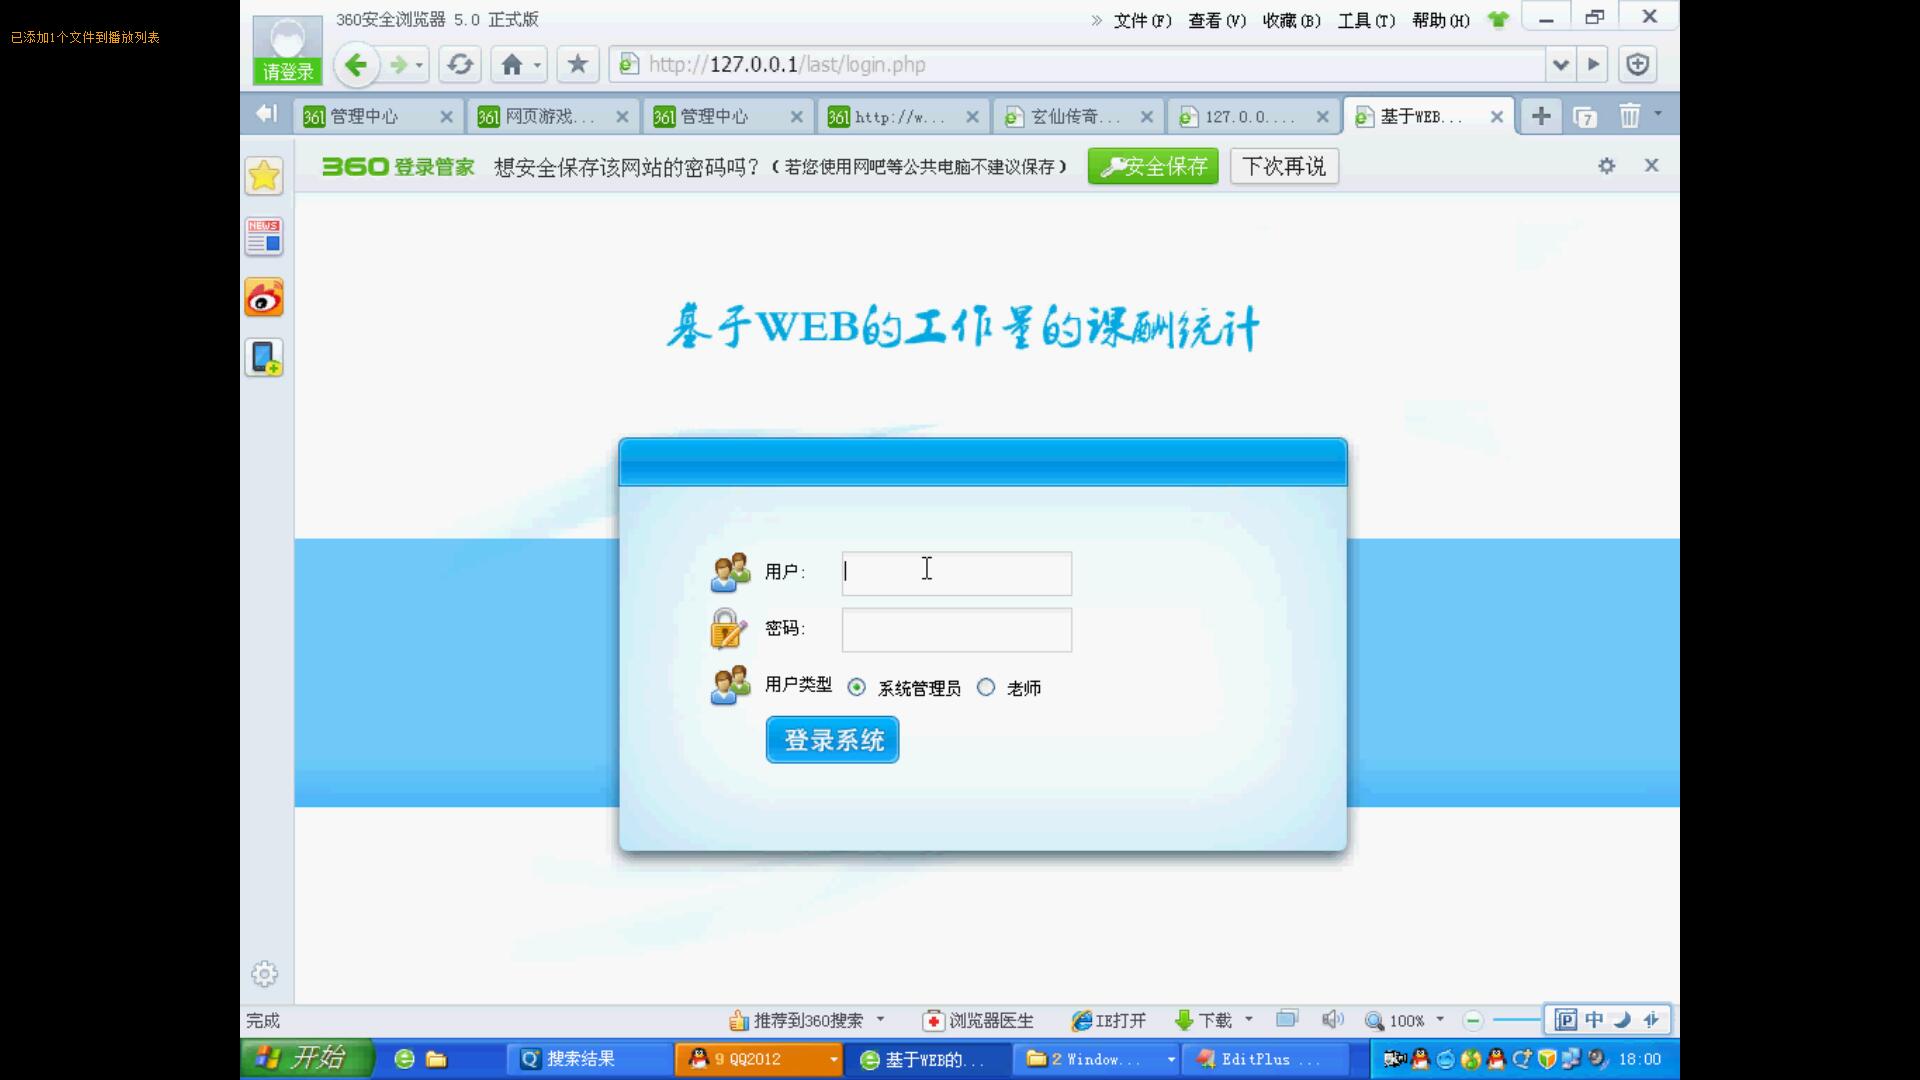Expand the hidden menu chevron before 文件

pyautogui.click(x=1096, y=20)
